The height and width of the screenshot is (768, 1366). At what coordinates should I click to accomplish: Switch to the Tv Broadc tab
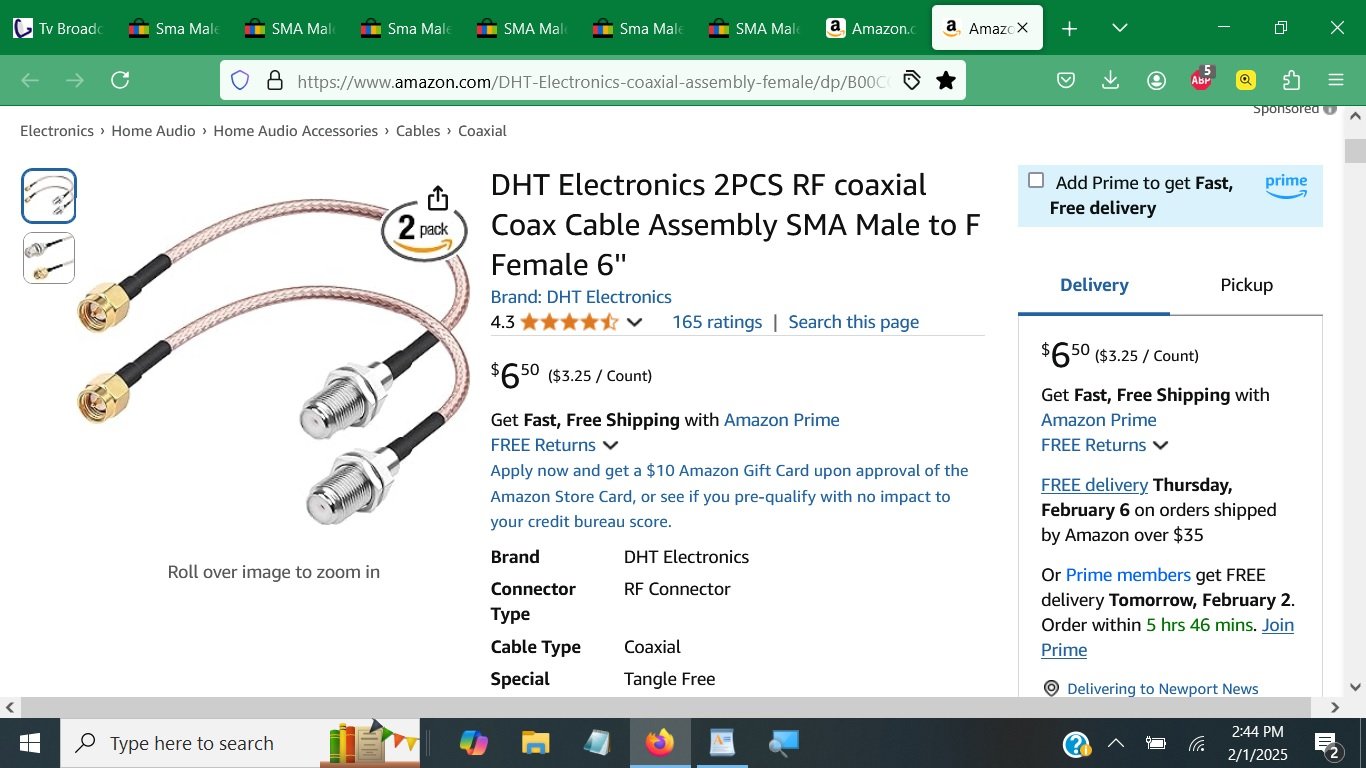coord(58,28)
